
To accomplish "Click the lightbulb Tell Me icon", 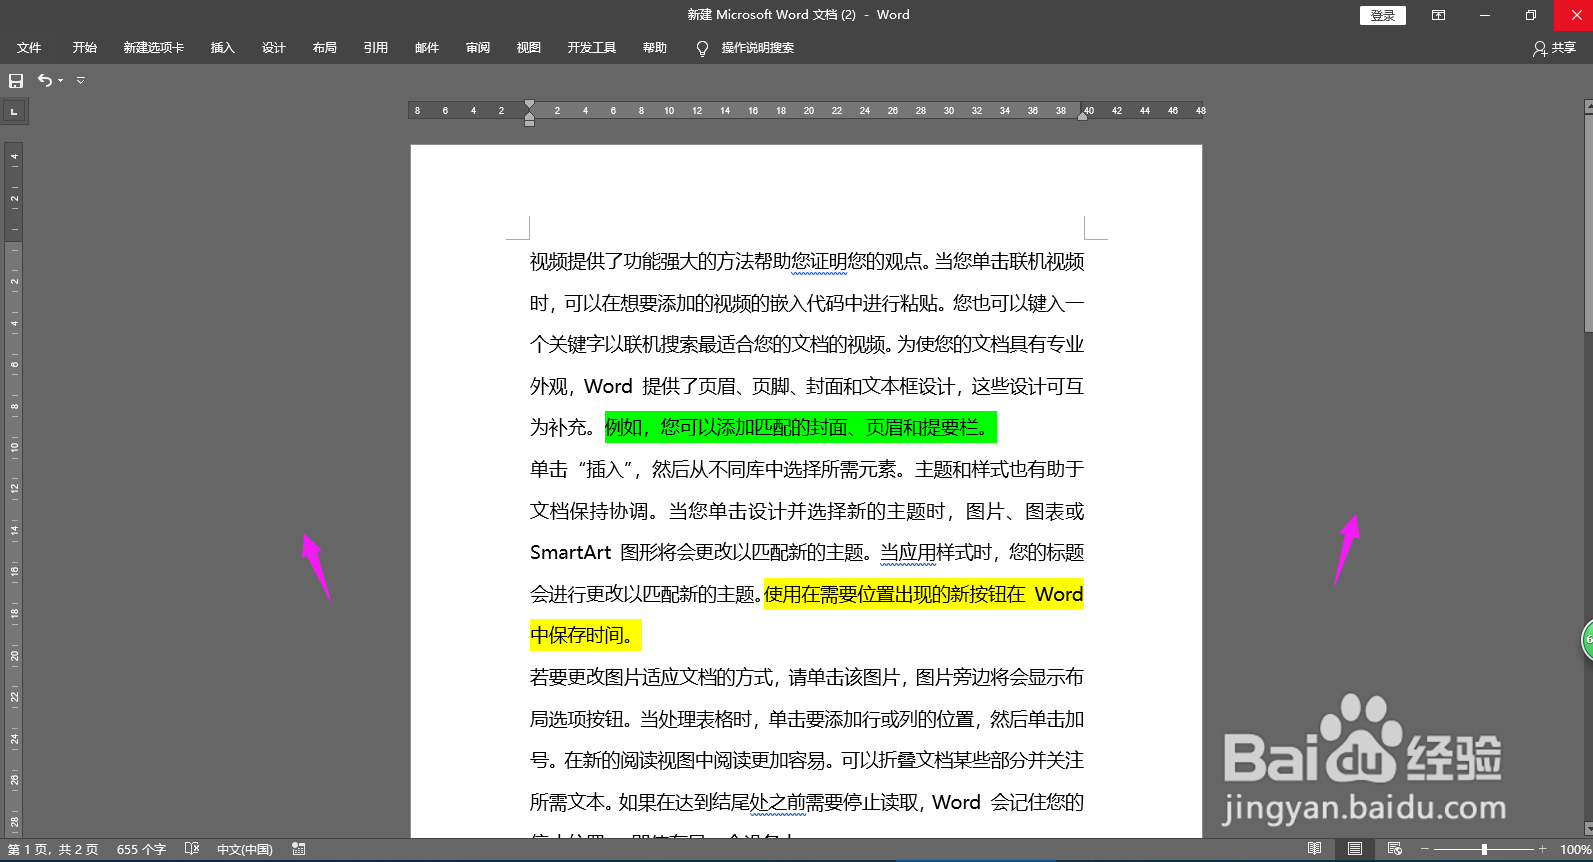I will coord(702,48).
